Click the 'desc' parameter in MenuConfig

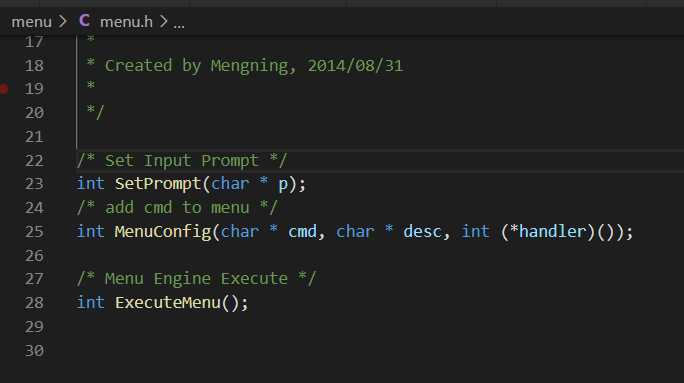pos(422,232)
